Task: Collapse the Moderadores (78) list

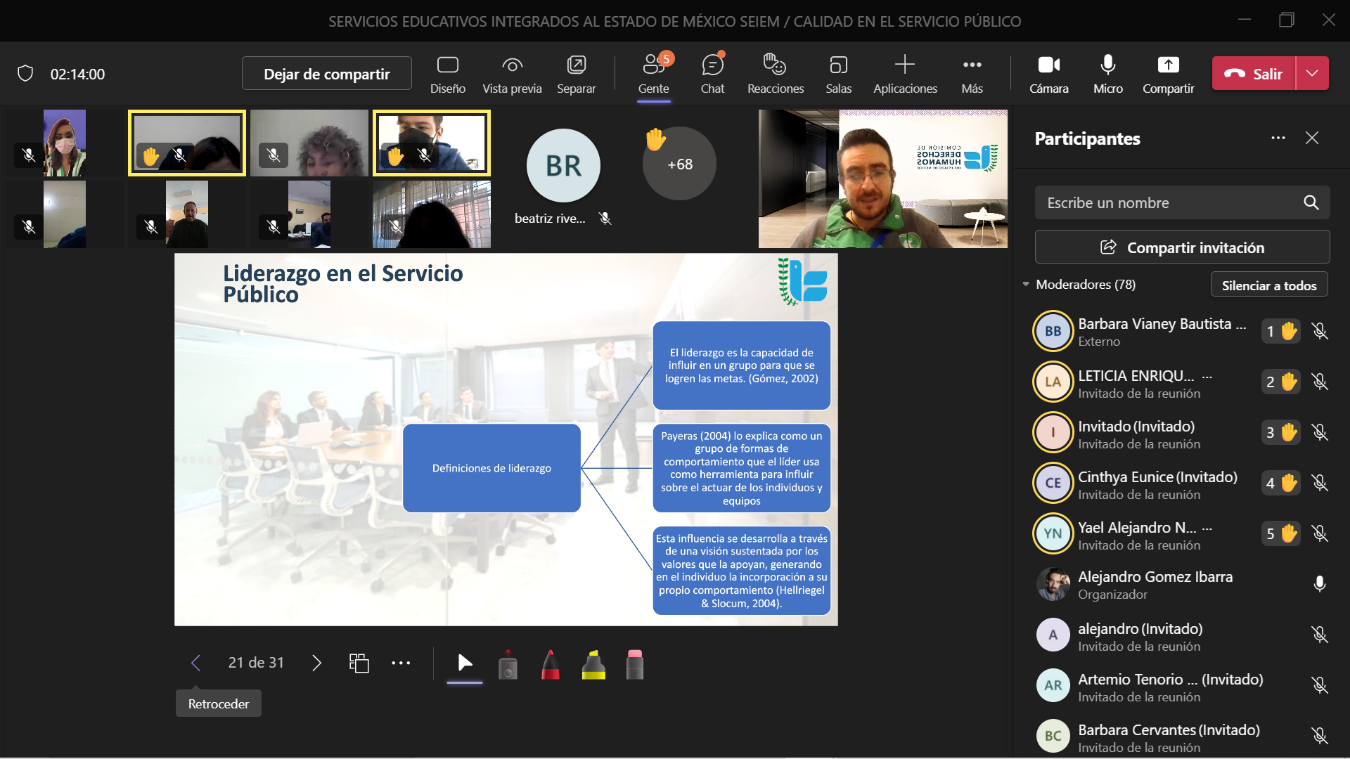Action: tap(1026, 285)
